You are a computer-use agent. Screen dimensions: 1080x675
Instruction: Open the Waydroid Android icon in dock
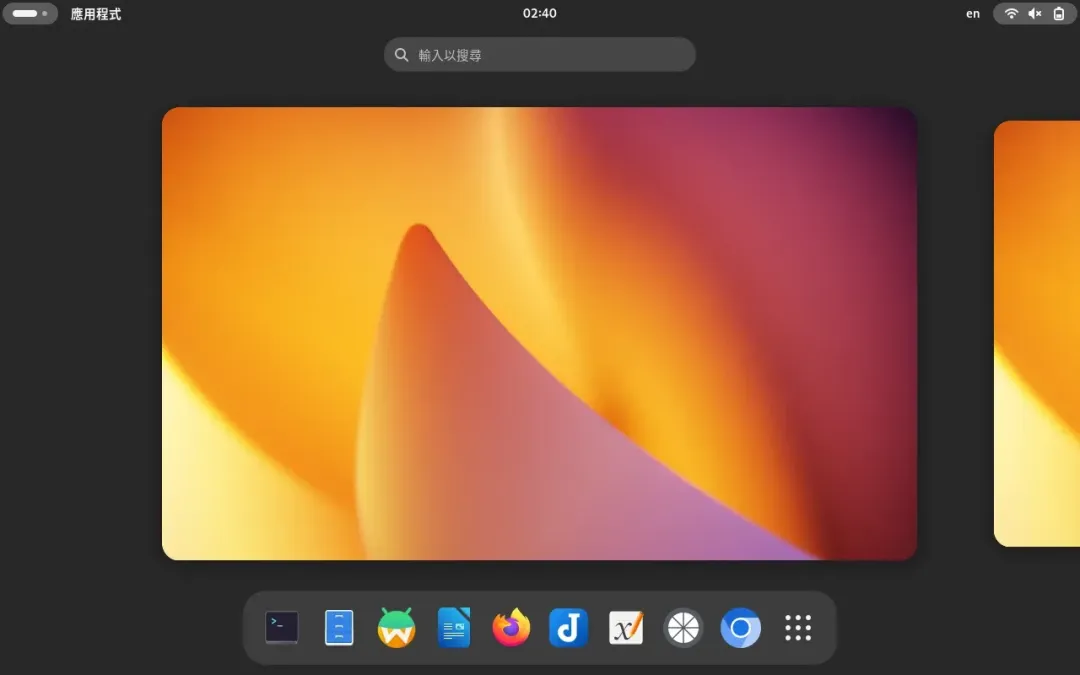pos(397,627)
